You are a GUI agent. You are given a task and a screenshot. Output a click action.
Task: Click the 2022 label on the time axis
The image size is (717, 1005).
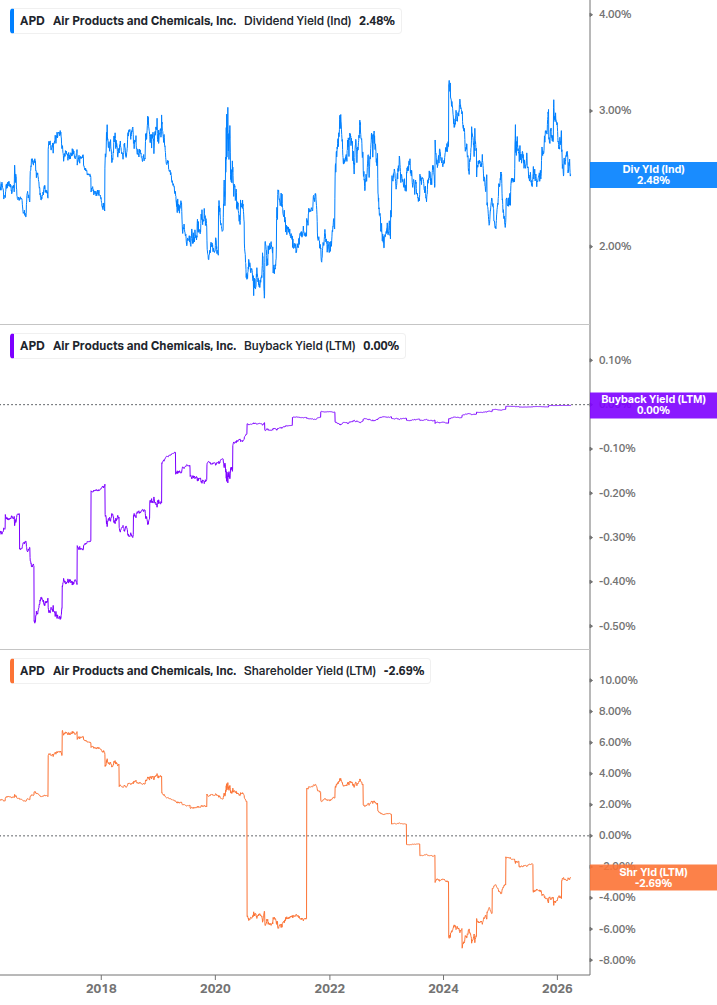329,989
